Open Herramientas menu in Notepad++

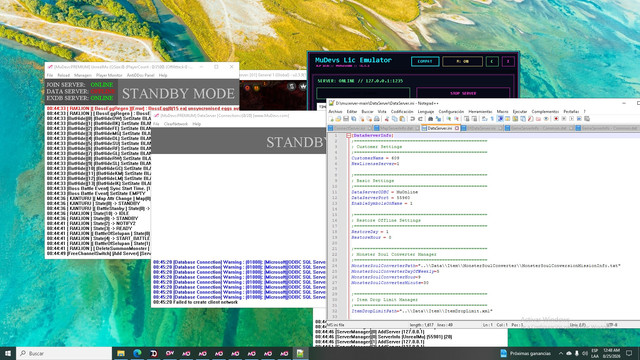click(480, 111)
